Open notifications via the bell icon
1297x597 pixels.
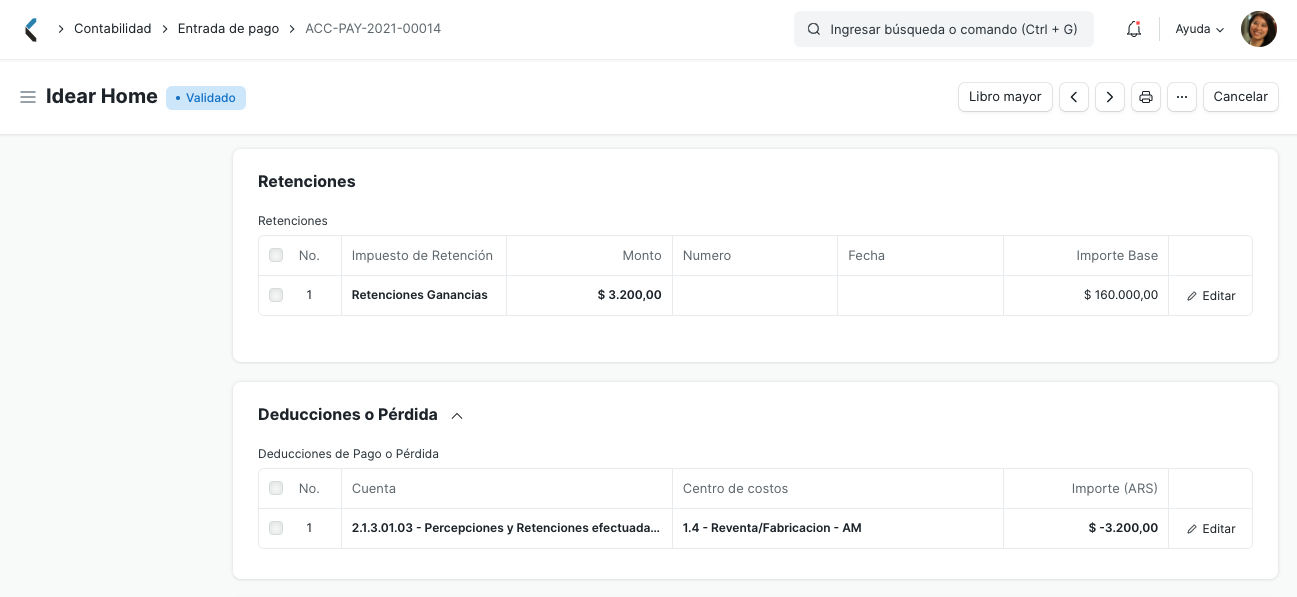[1133, 29]
